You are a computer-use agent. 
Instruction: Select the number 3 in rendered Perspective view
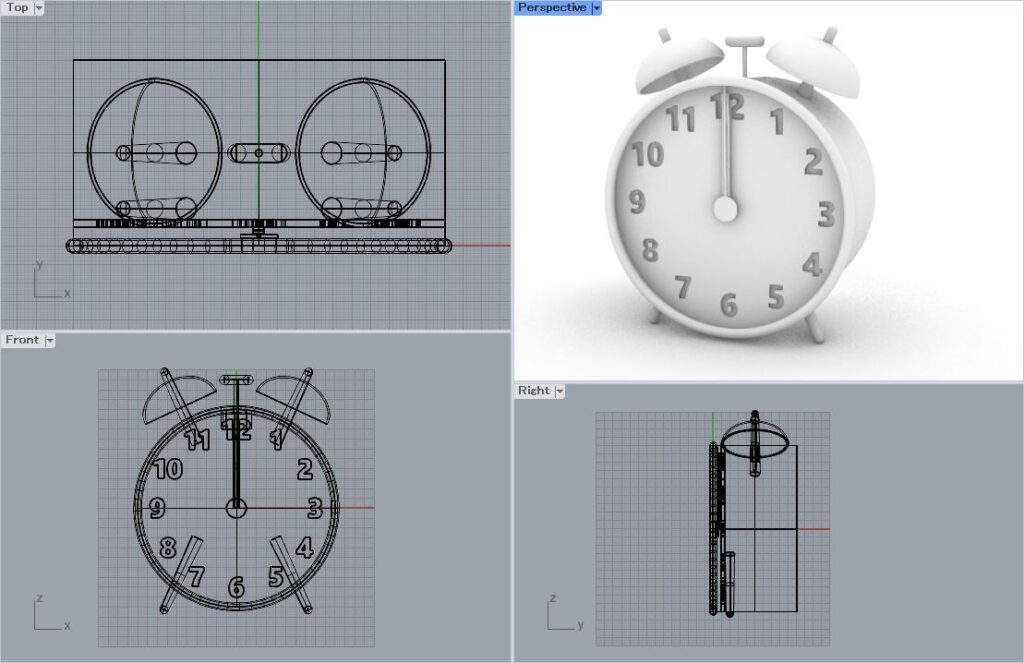(x=826, y=214)
